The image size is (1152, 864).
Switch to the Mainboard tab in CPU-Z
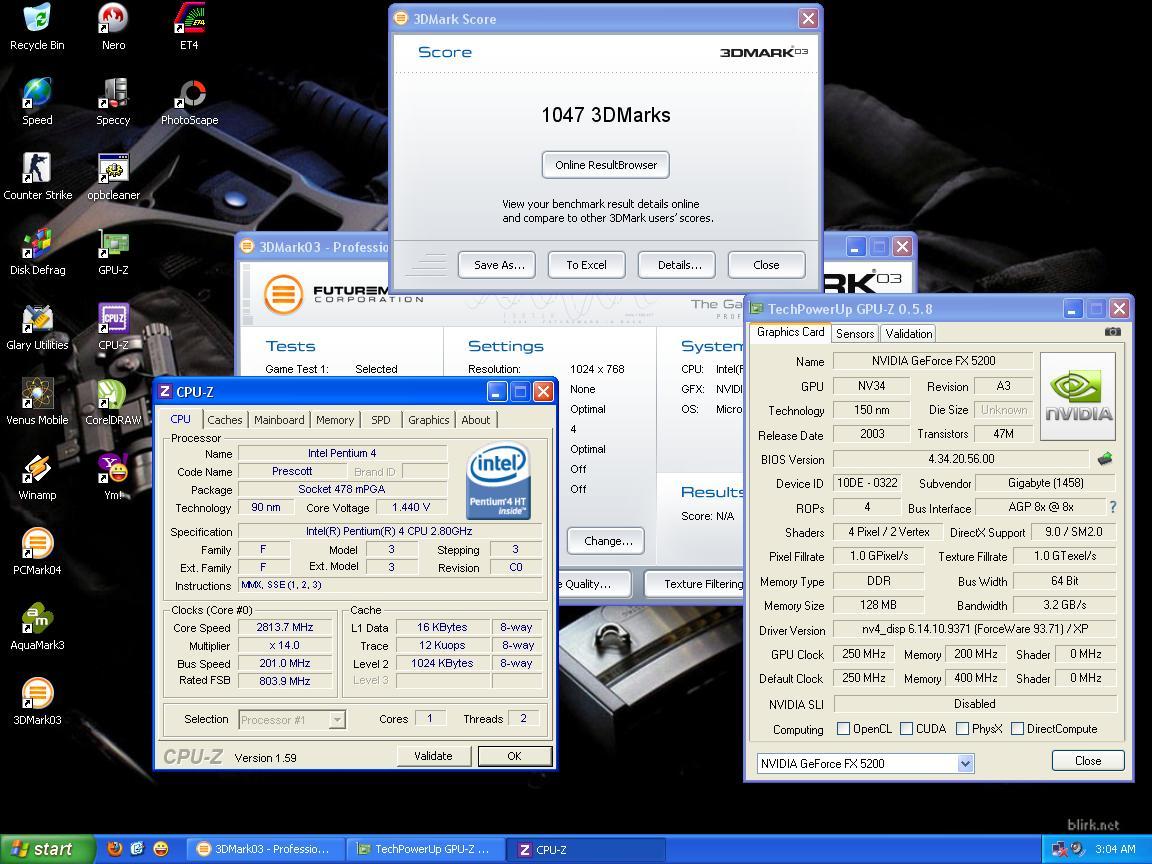pyautogui.click(x=279, y=420)
